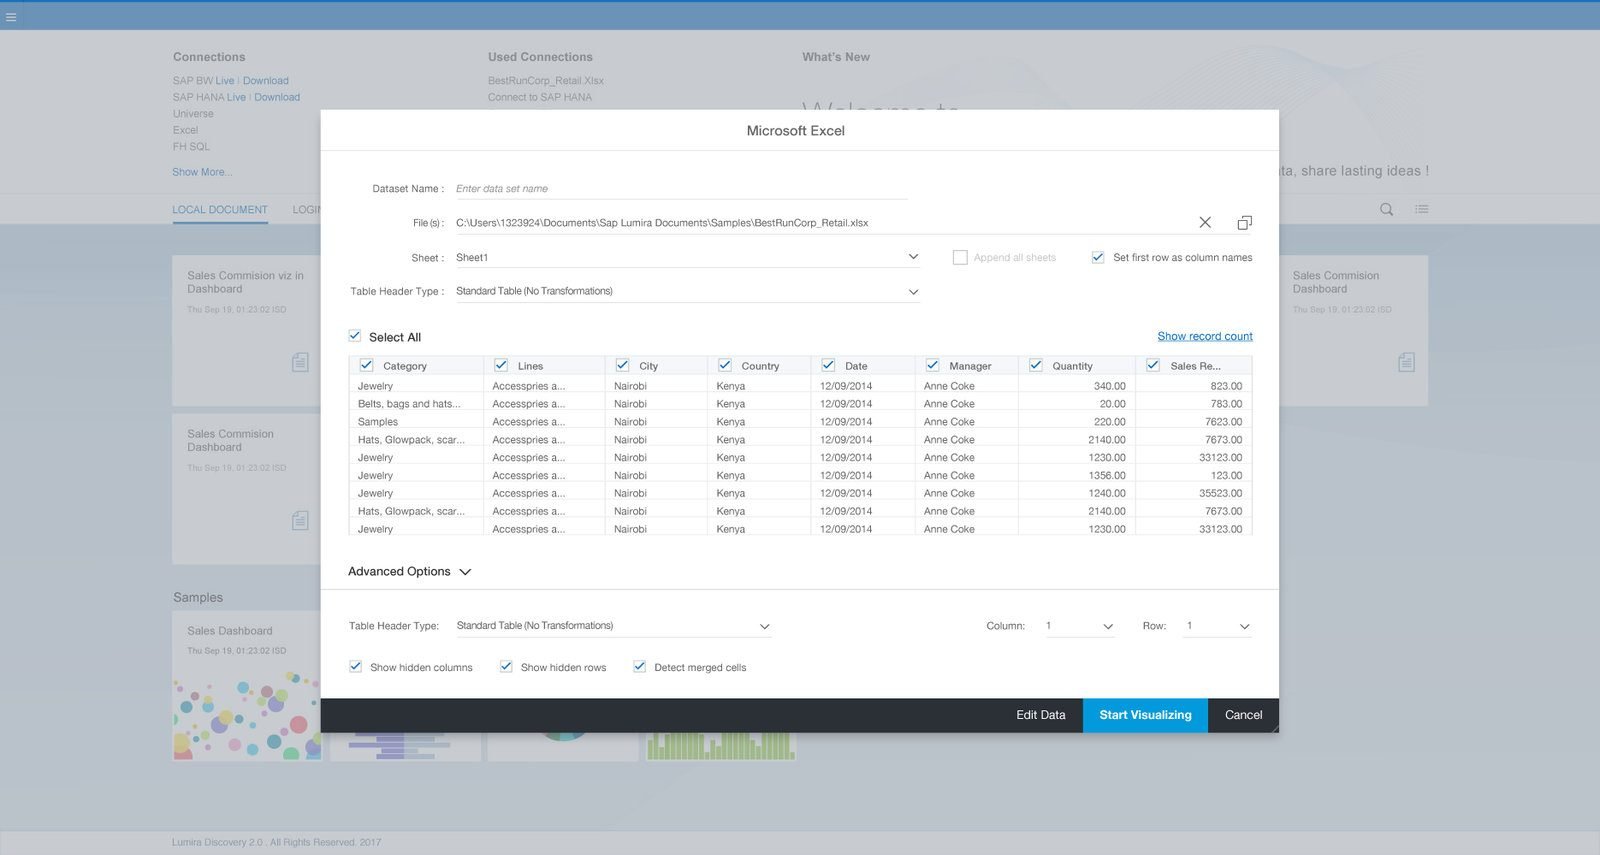Uncheck the Manager column checkbox
This screenshot has width=1600, height=855.
932,365
